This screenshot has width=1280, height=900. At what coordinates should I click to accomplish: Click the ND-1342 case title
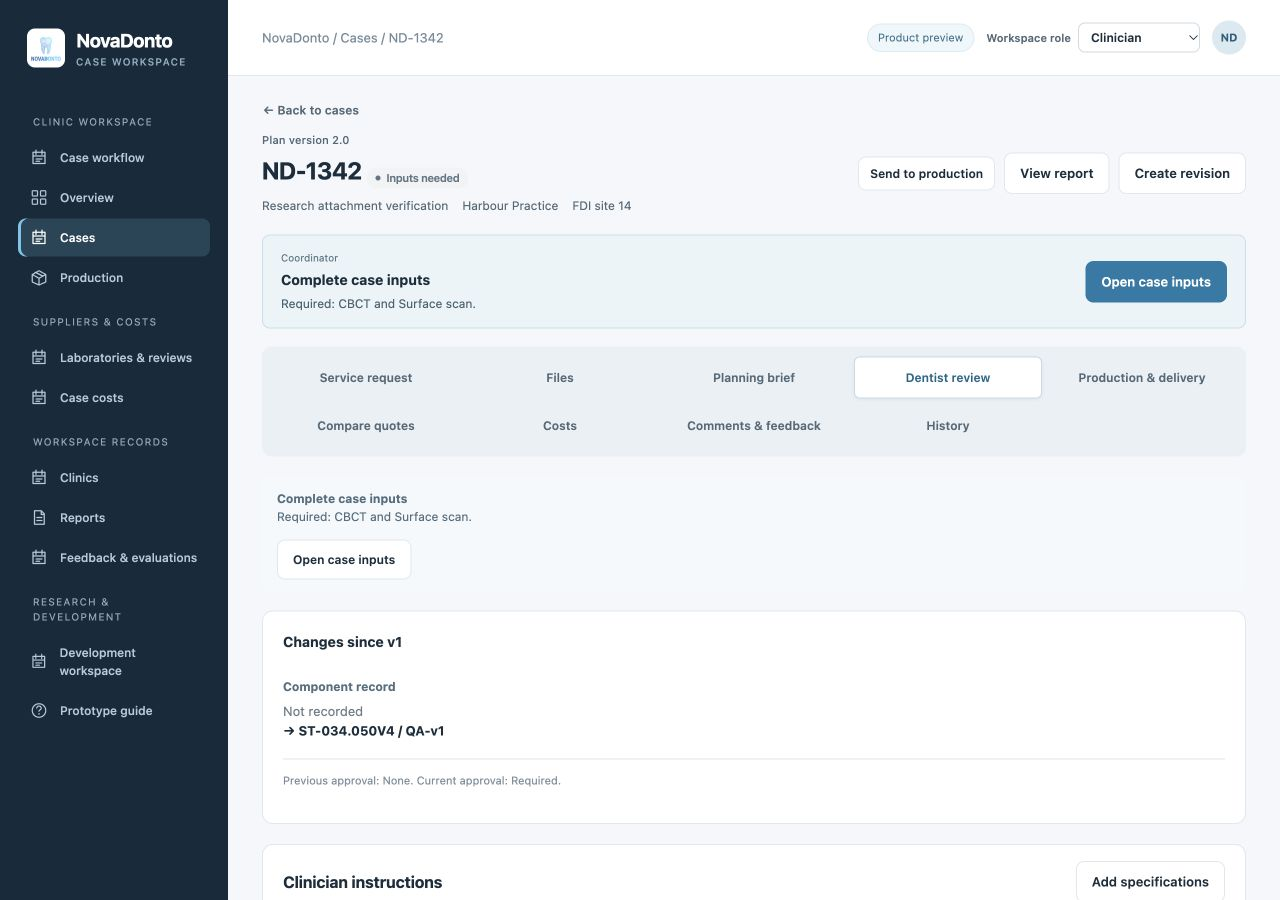(312, 171)
